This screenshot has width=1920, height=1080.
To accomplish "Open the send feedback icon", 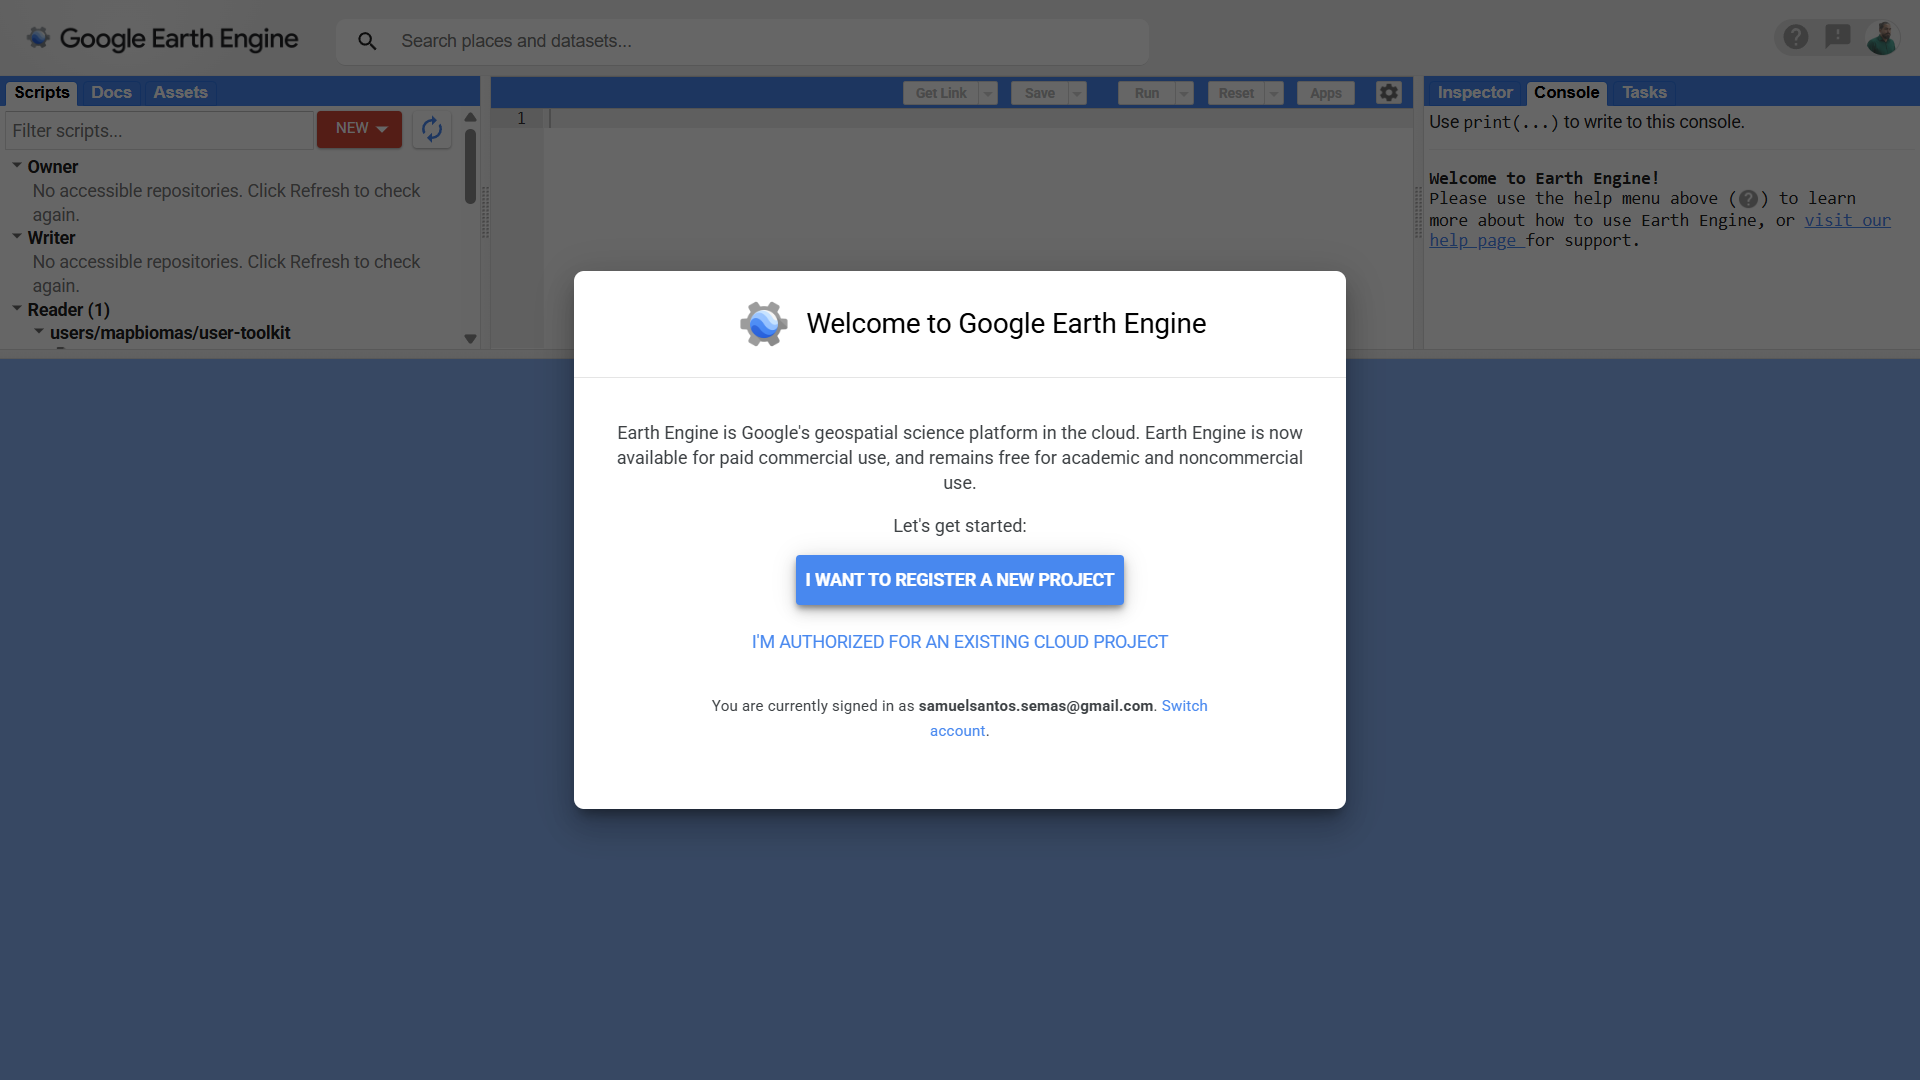I will click(x=1837, y=36).
